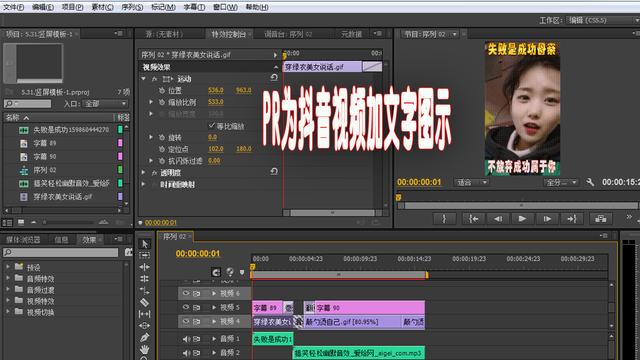Viewport: 640px width, 360px height.
Task: Select the Rolling Edit tool
Action: 144,279
